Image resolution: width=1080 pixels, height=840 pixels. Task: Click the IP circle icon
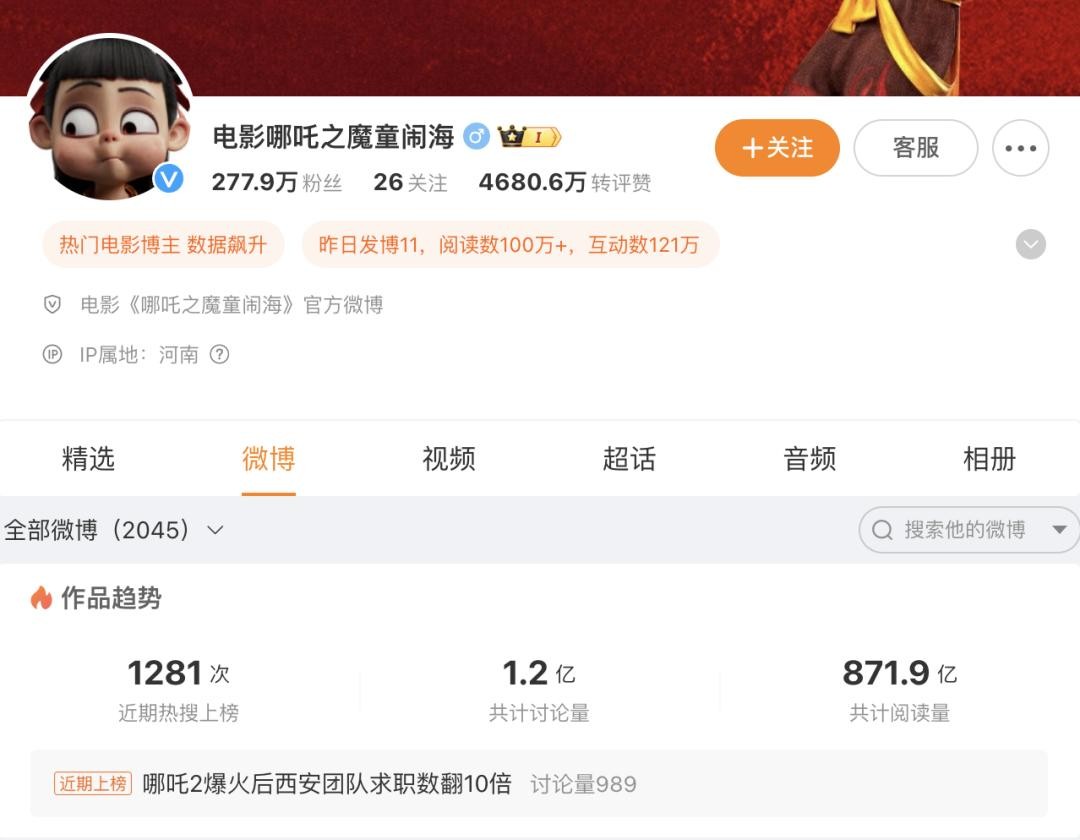(x=52, y=355)
